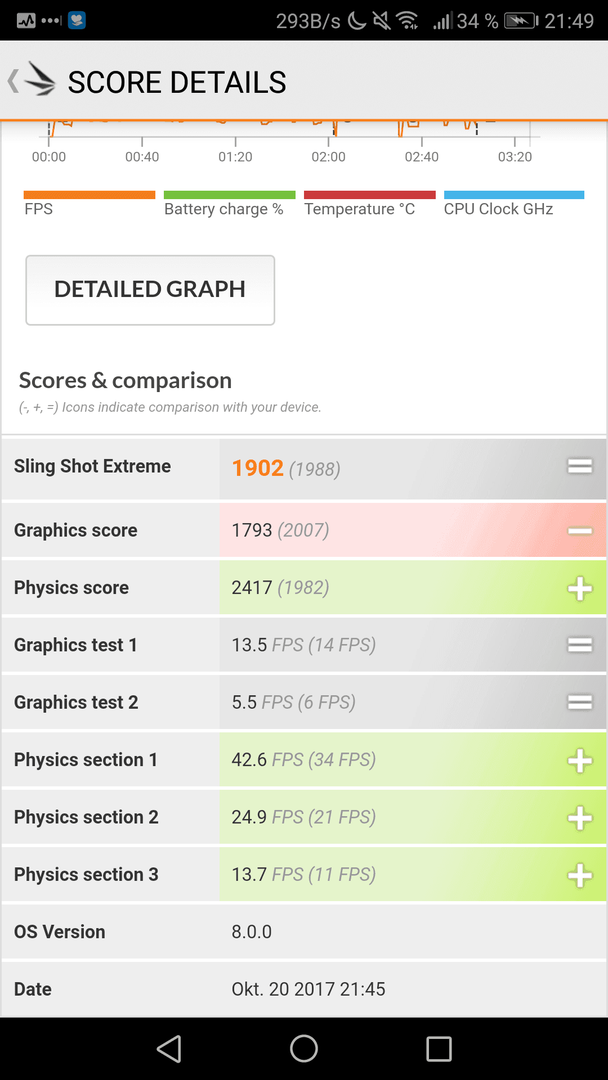Screen dimensions: 608x1080
Task: Select the blue CPU Clock GHz legend swatch
Action: coord(514,195)
